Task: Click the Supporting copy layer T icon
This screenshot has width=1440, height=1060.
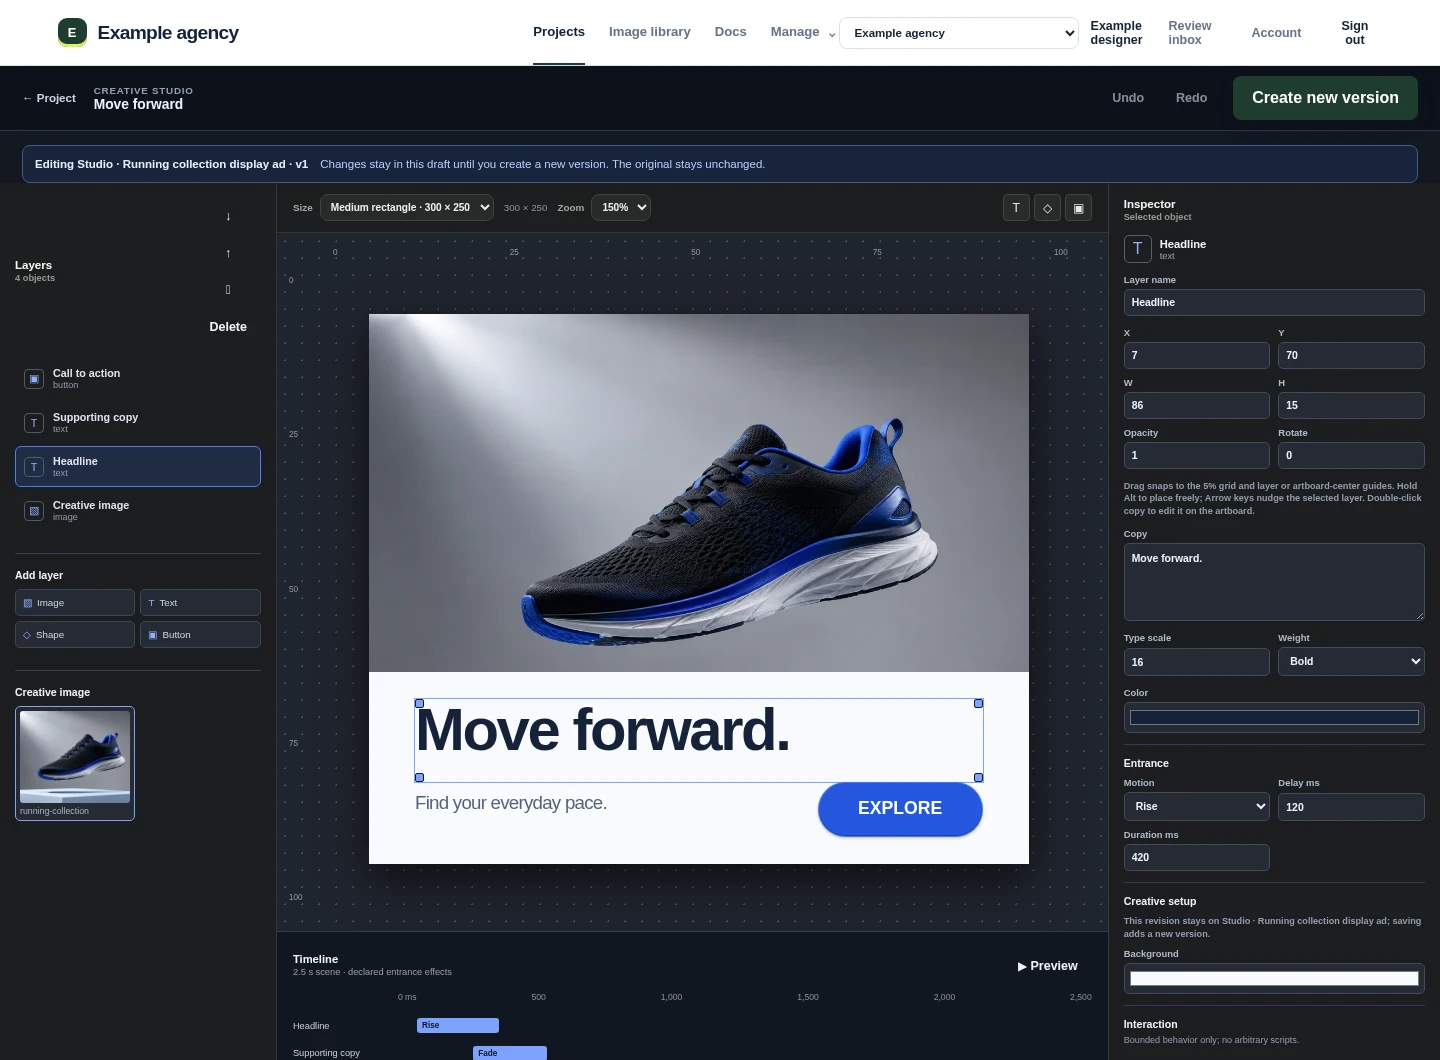Action: click(34, 423)
